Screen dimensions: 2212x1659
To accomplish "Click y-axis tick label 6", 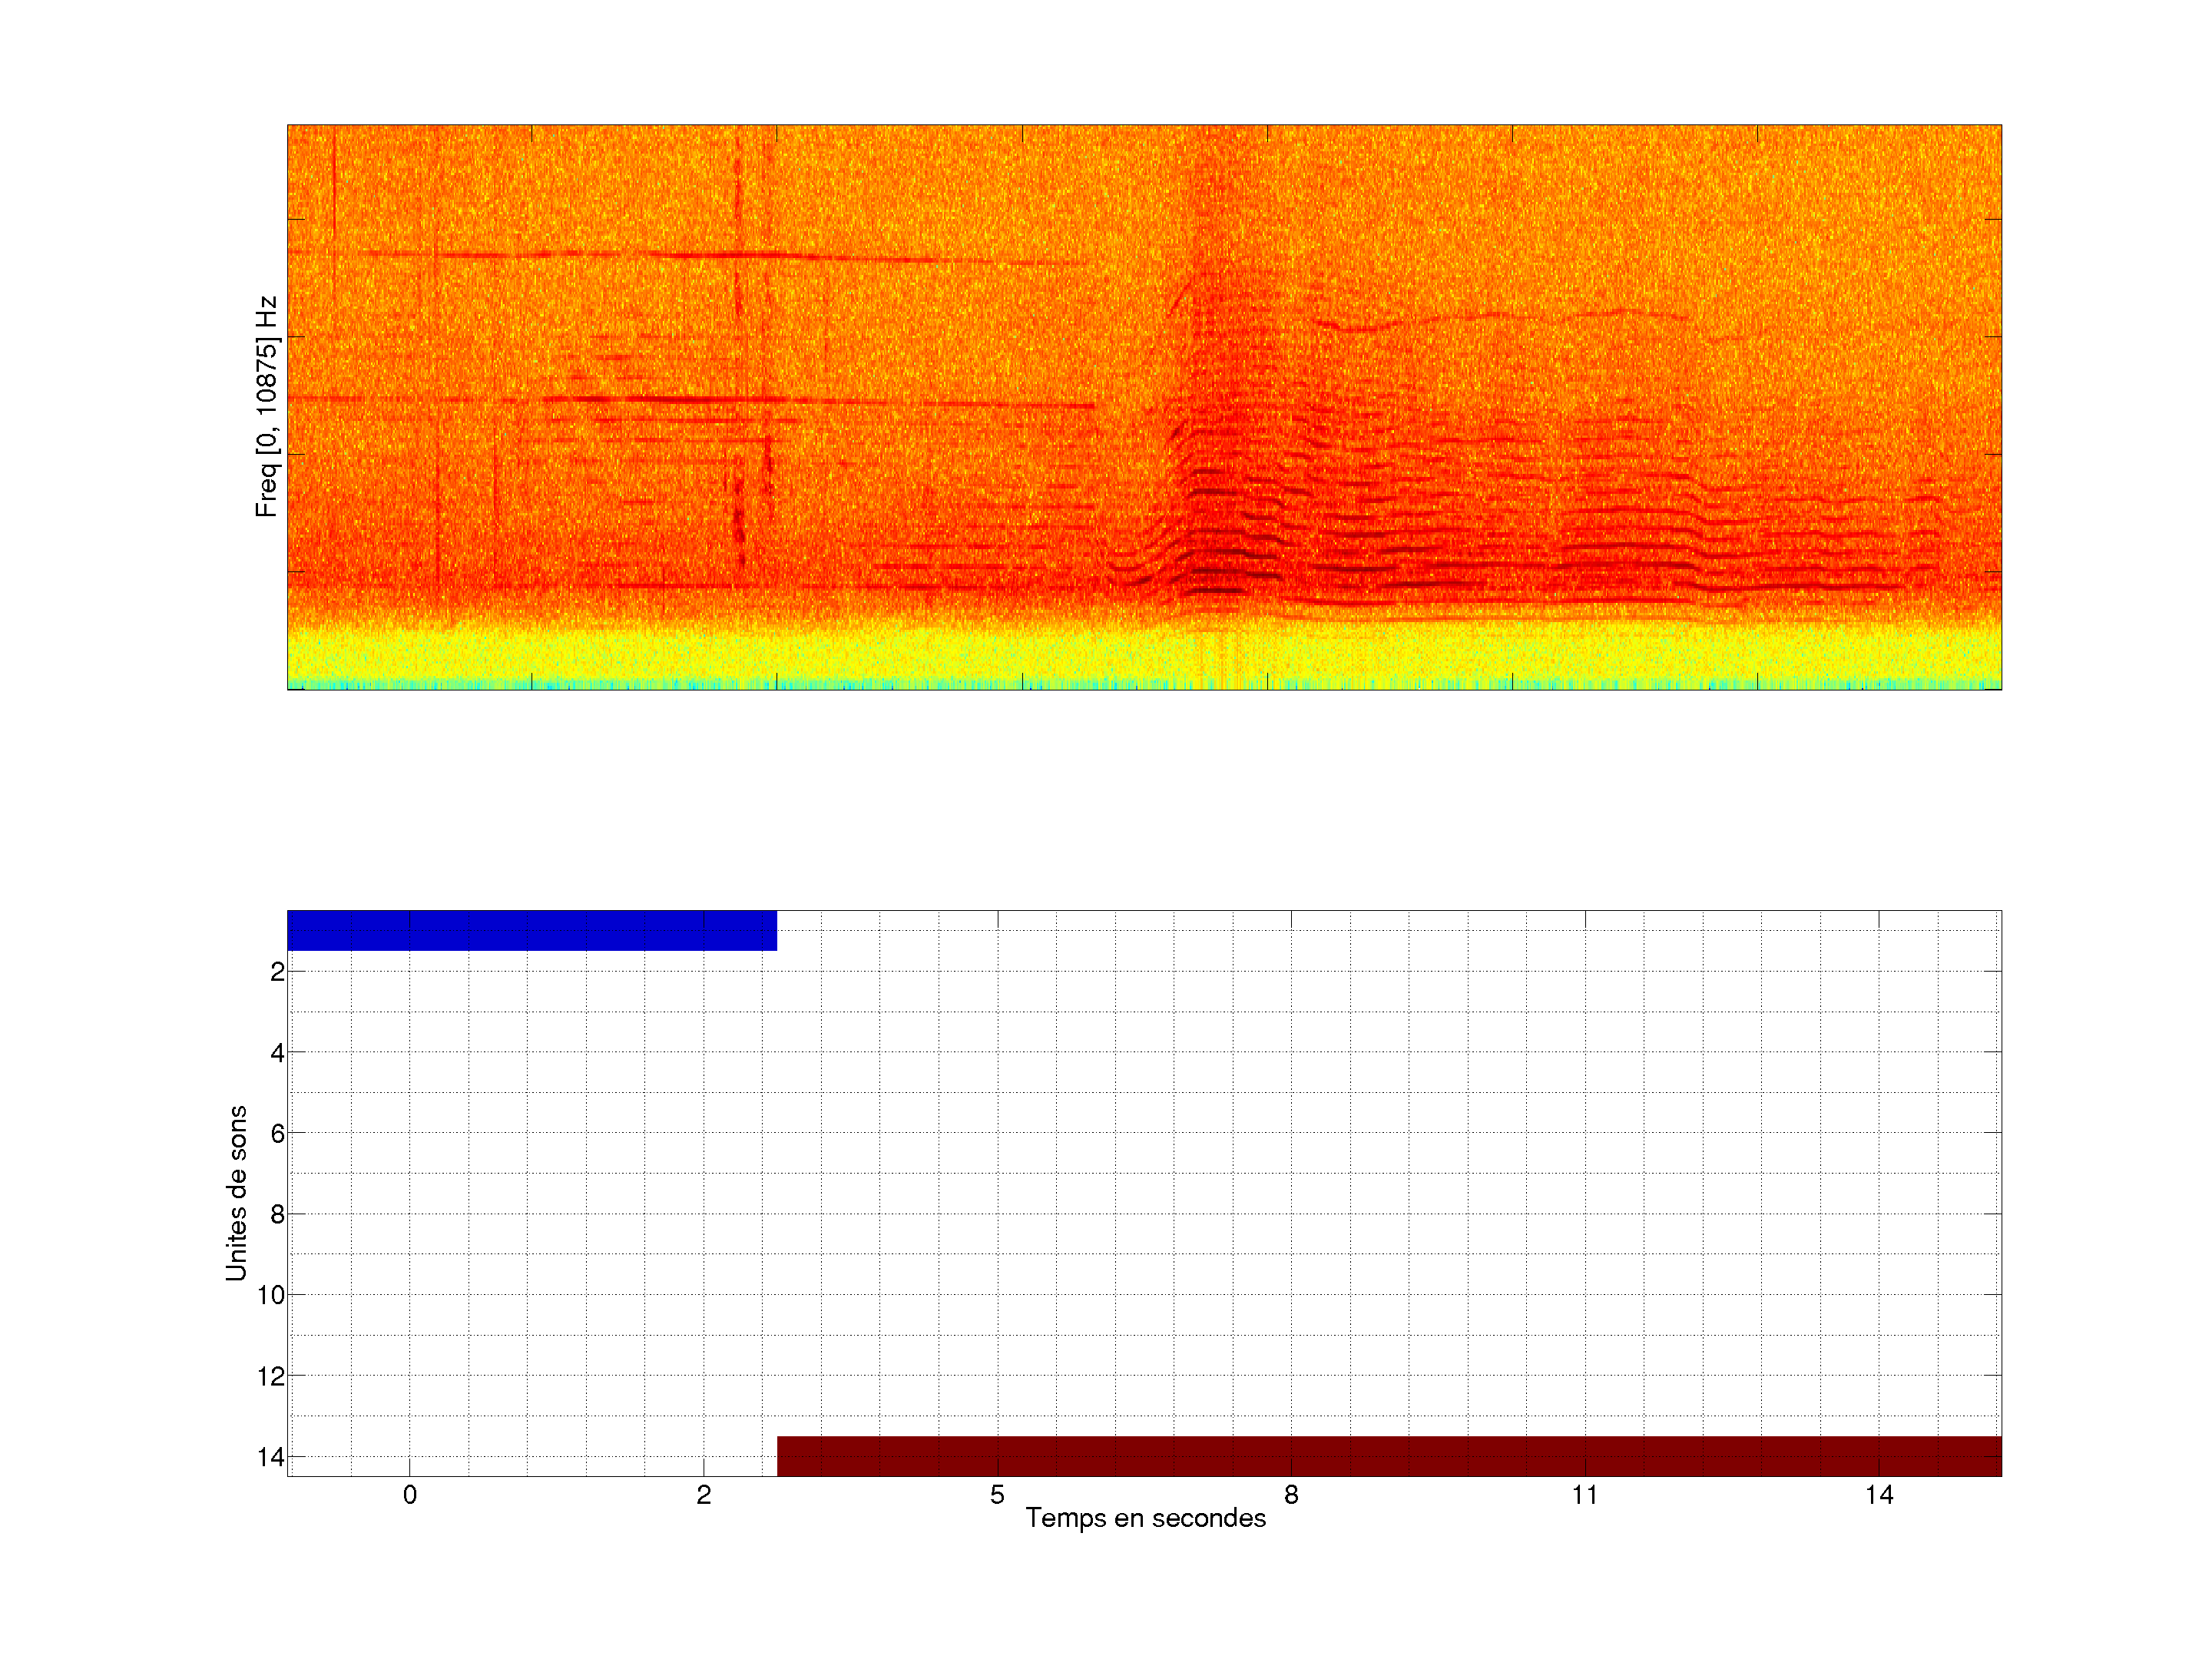I will (277, 1134).
